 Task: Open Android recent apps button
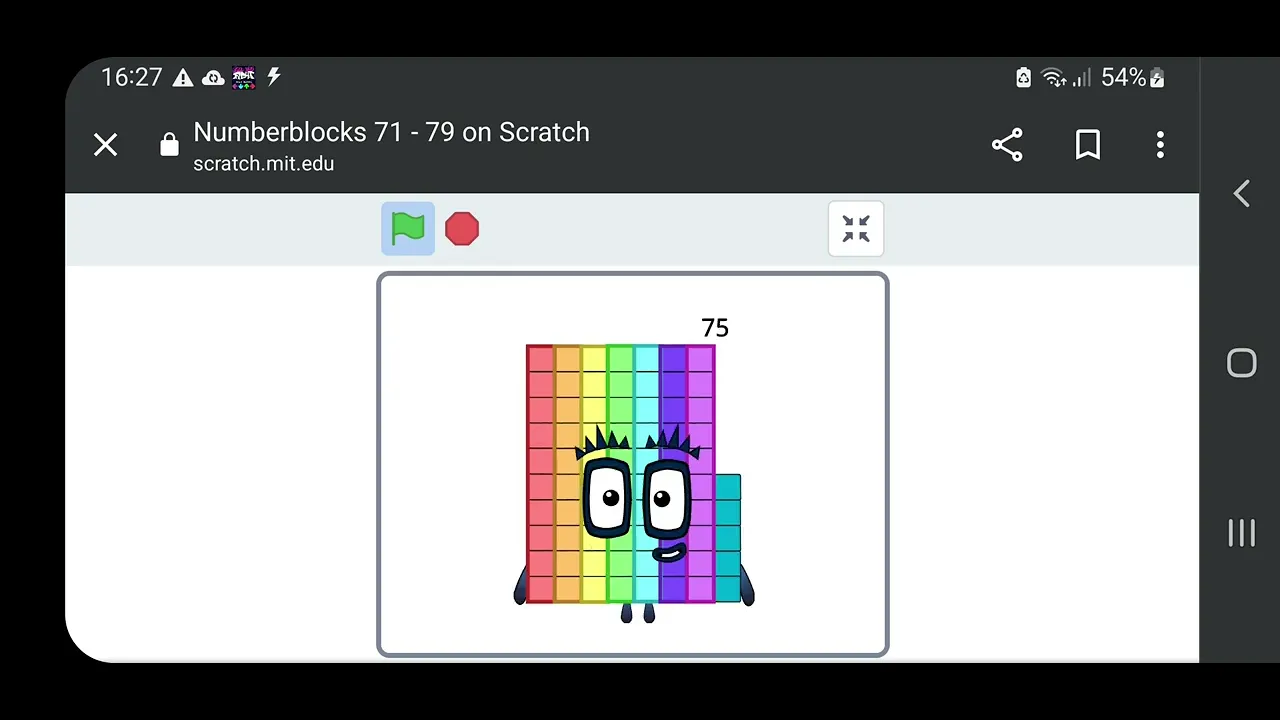tap(1241, 532)
